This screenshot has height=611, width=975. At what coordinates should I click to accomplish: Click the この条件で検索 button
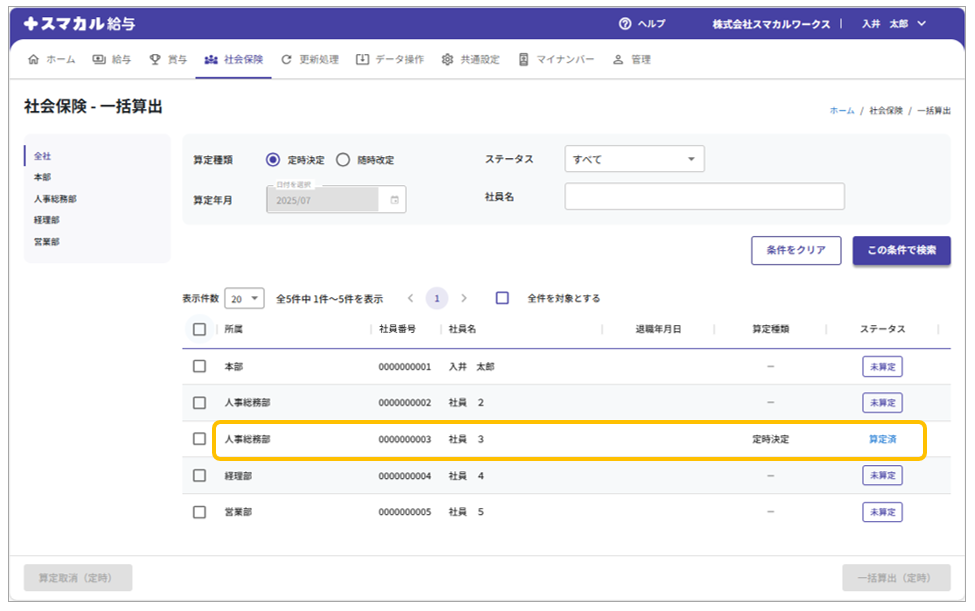[x=901, y=250]
